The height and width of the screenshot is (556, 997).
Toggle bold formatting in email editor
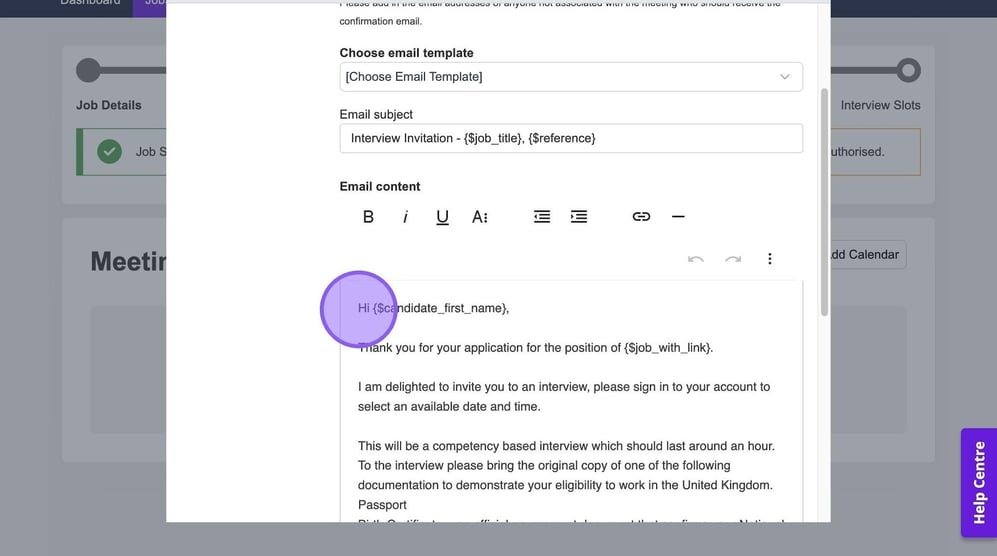(368, 217)
